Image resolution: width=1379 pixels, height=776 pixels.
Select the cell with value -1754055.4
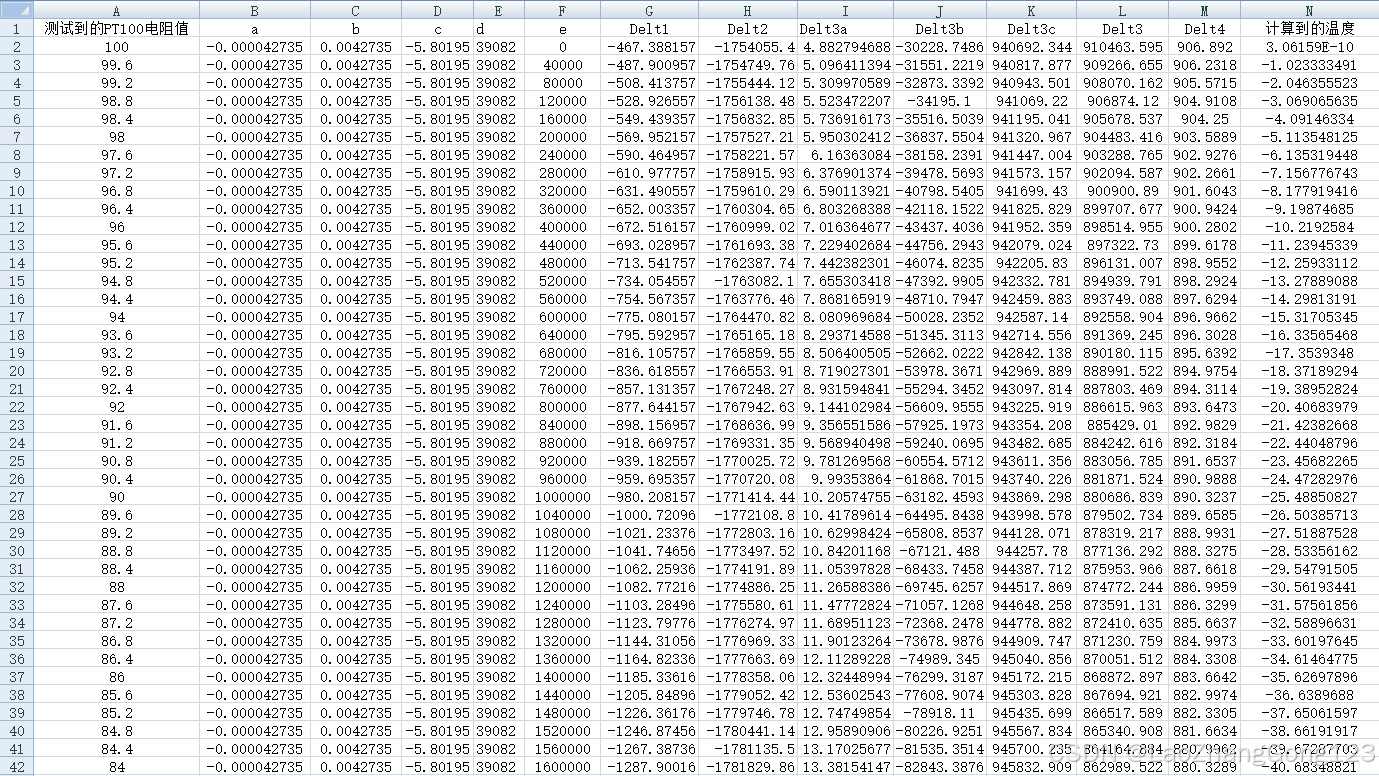[x=748, y=47]
